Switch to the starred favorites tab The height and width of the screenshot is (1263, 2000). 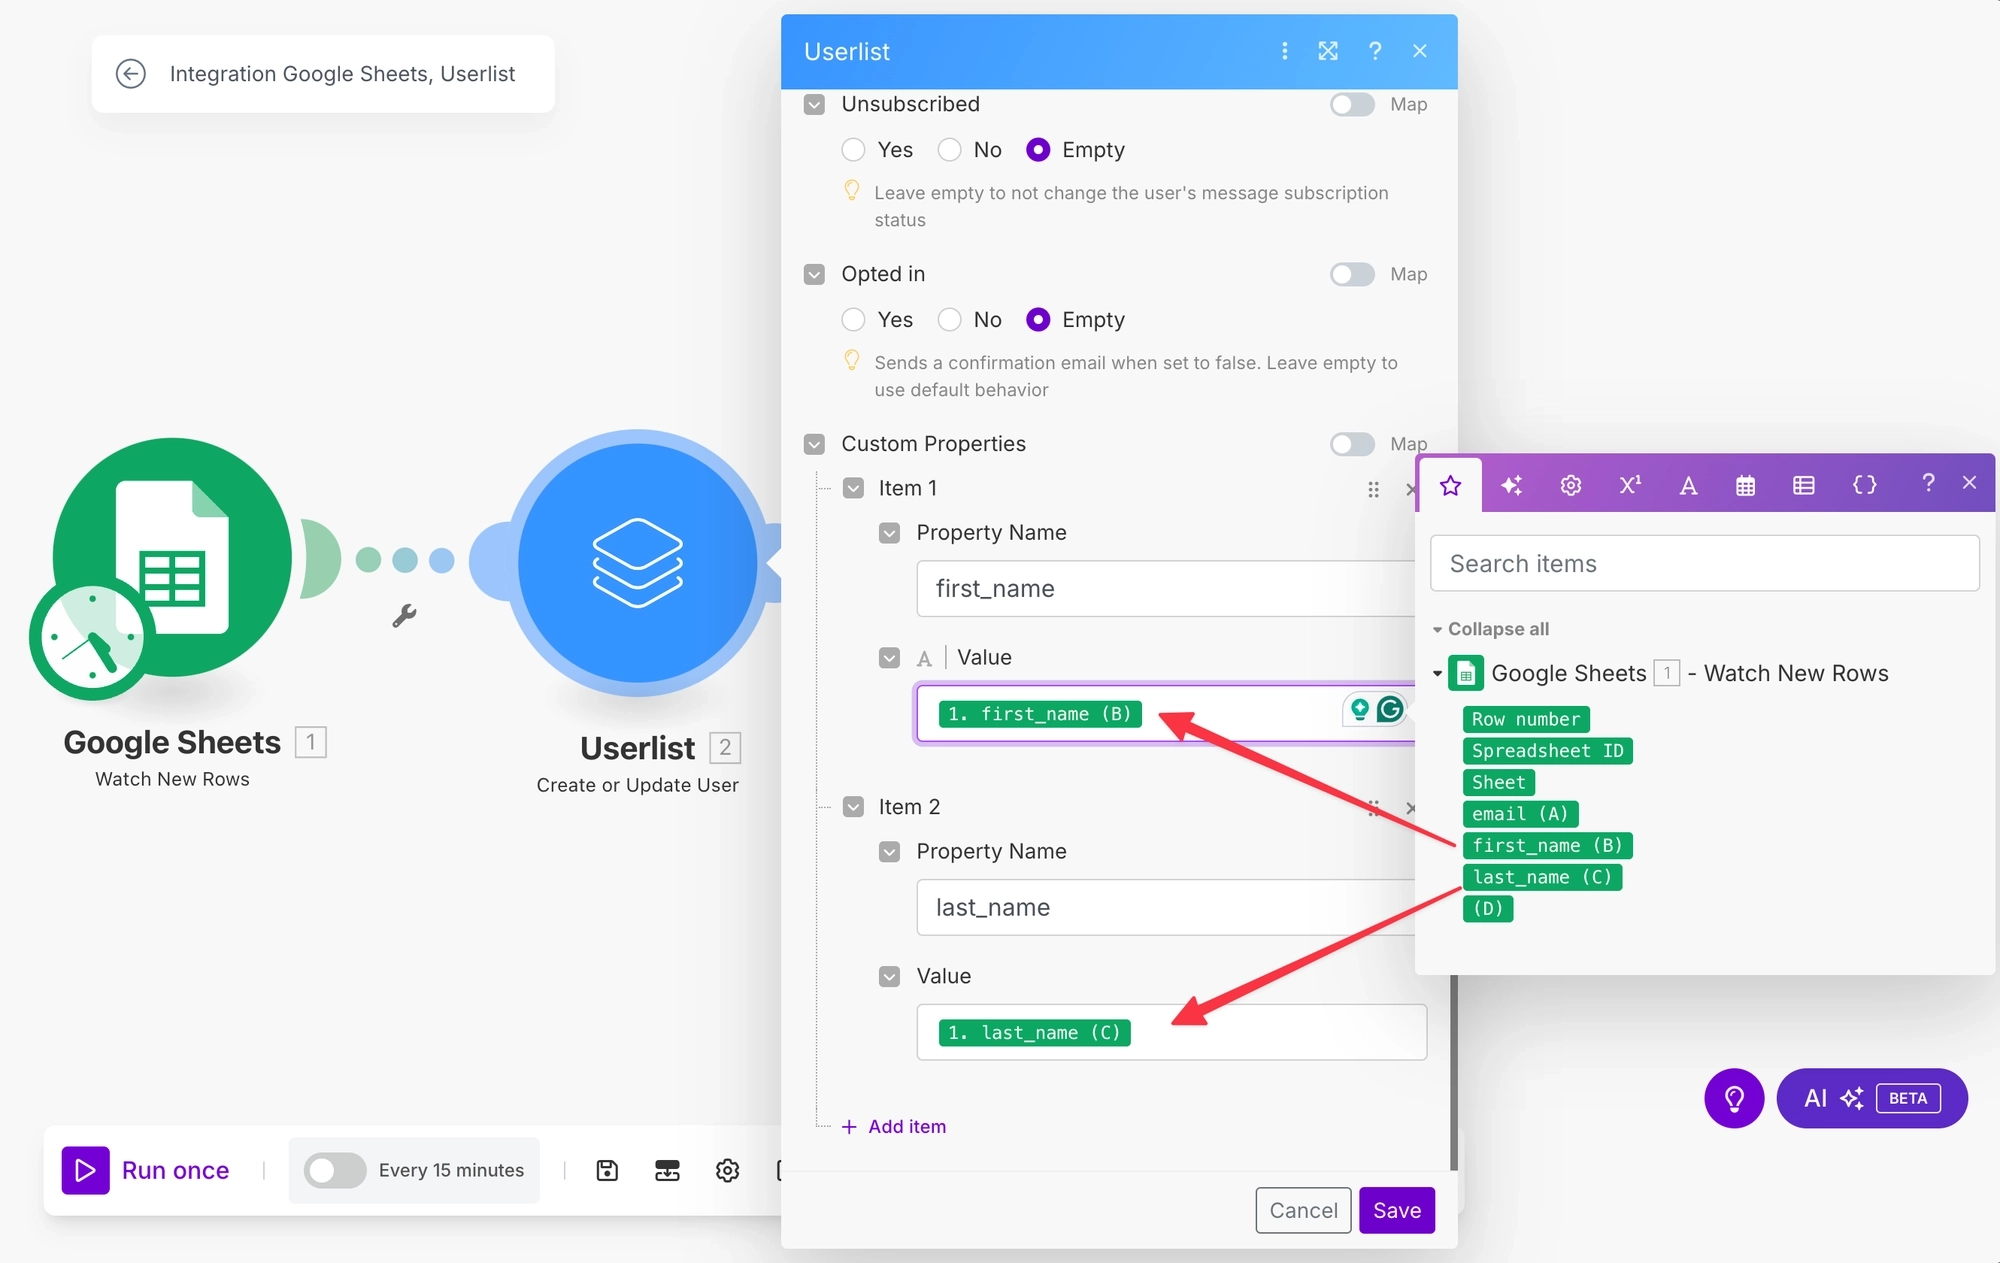point(1450,485)
